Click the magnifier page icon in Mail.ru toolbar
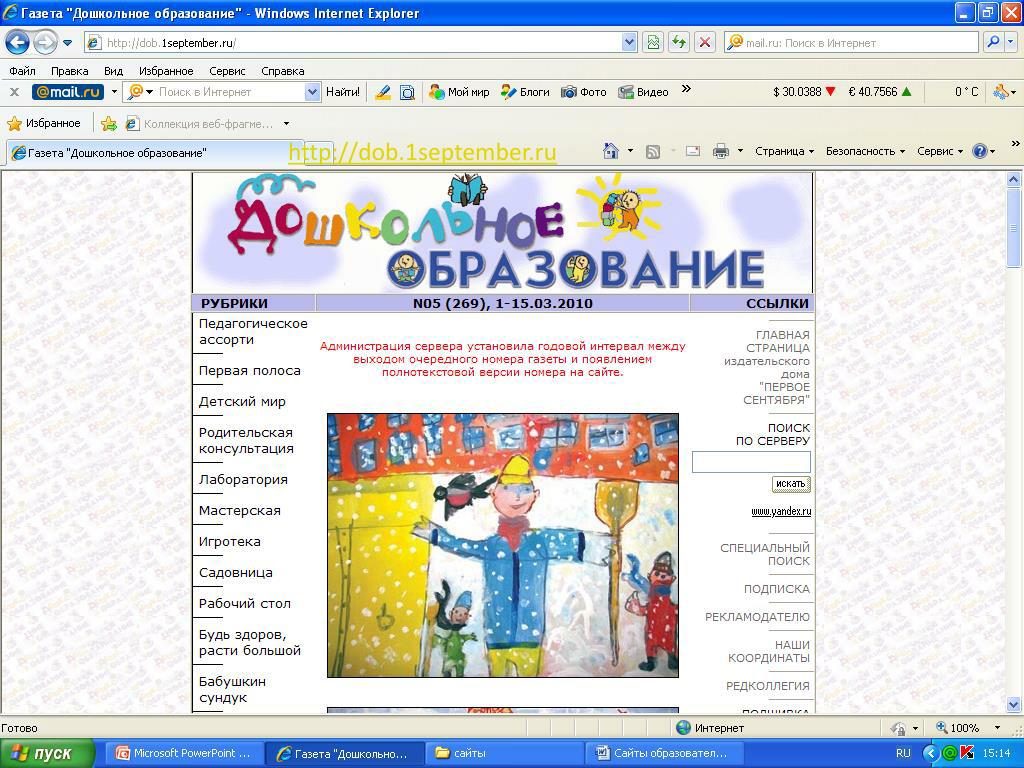The width and height of the screenshot is (1024, 768). click(407, 92)
